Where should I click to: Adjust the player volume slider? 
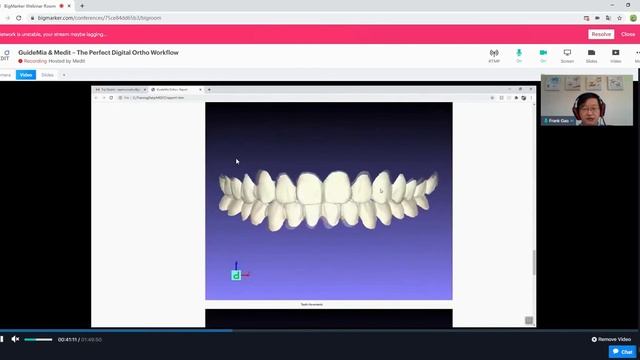[x=38, y=340]
